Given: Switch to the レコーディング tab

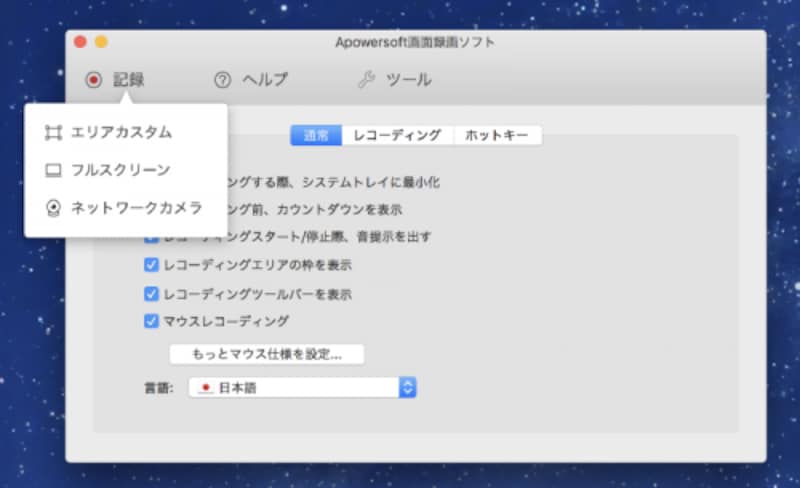Looking at the screenshot, I should pos(397,135).
